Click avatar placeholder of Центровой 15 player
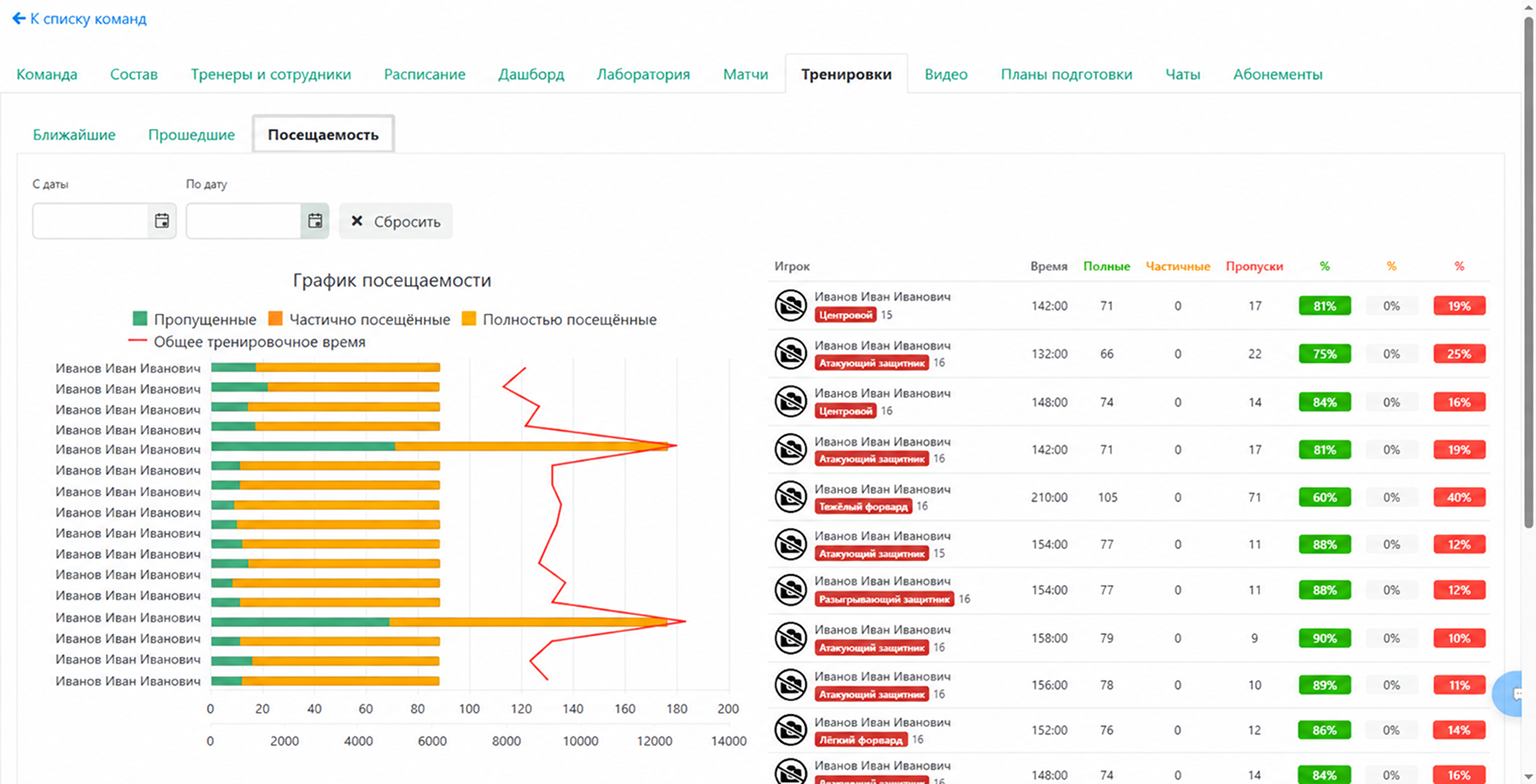The width and height of the screenshot is (1536, 784). 791,306
